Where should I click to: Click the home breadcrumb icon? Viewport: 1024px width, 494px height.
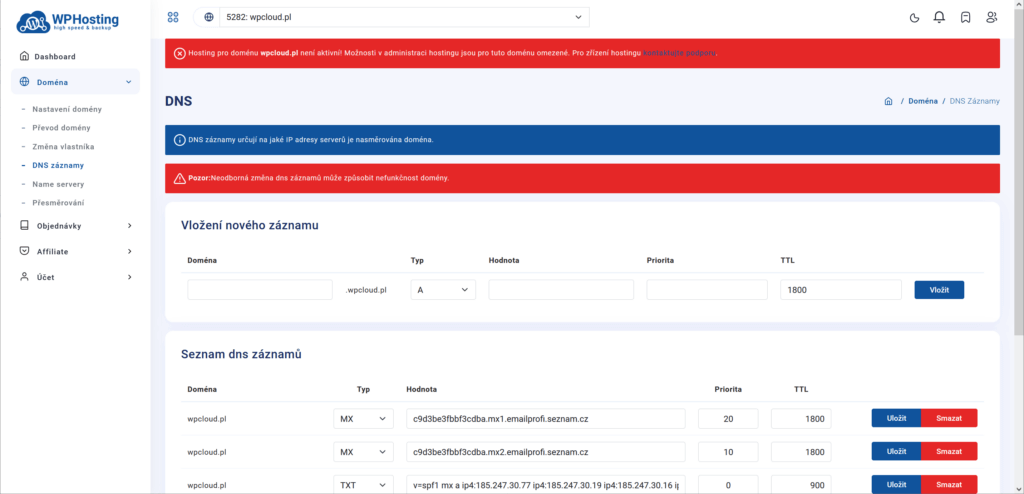(888, 101)
